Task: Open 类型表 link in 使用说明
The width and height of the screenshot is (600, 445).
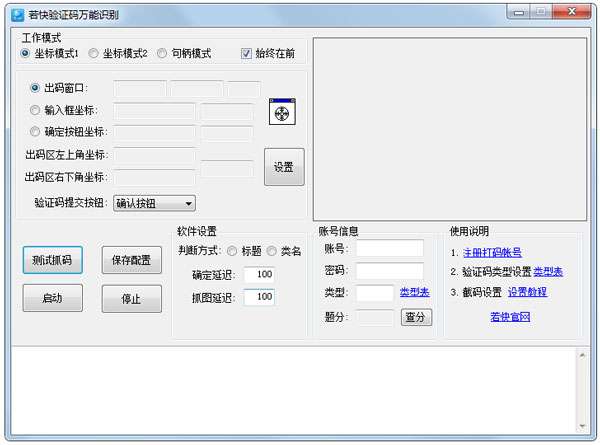Action: [548, 272]
